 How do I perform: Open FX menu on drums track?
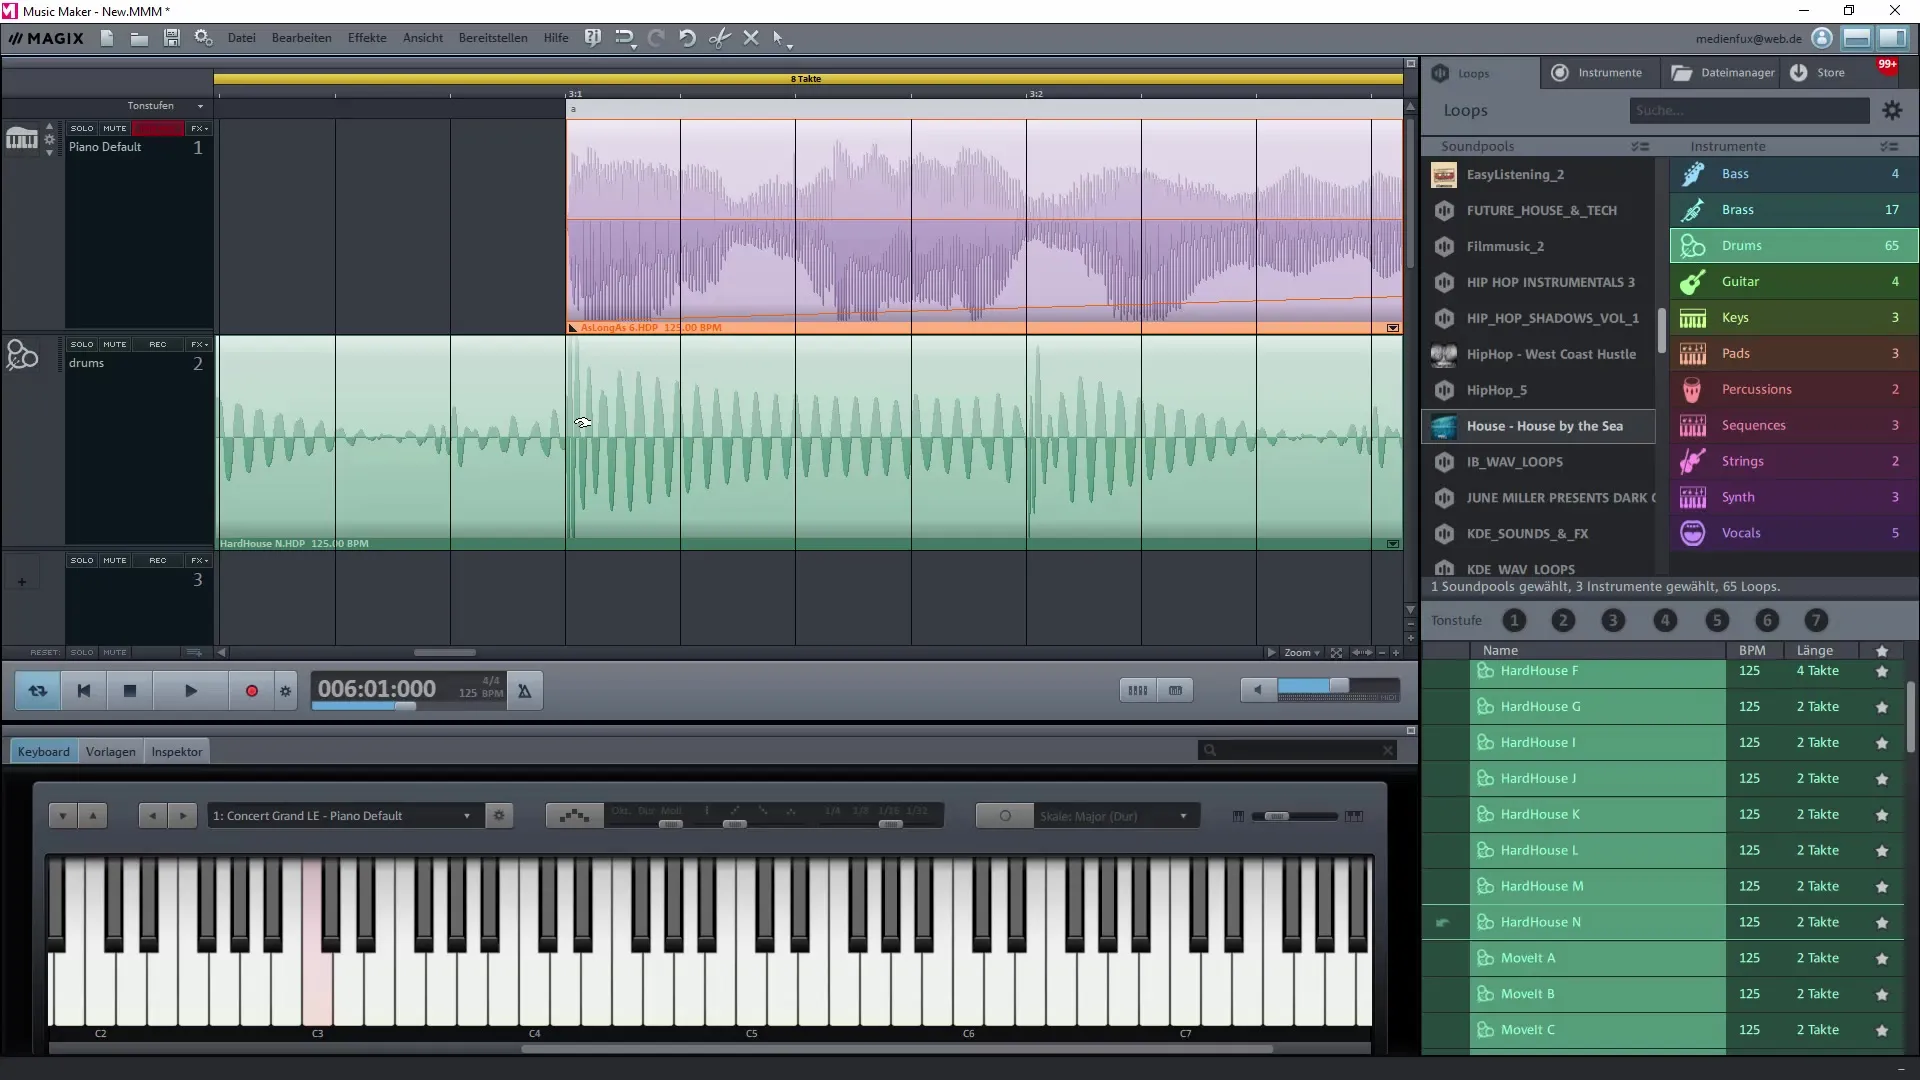coord(199,345)
